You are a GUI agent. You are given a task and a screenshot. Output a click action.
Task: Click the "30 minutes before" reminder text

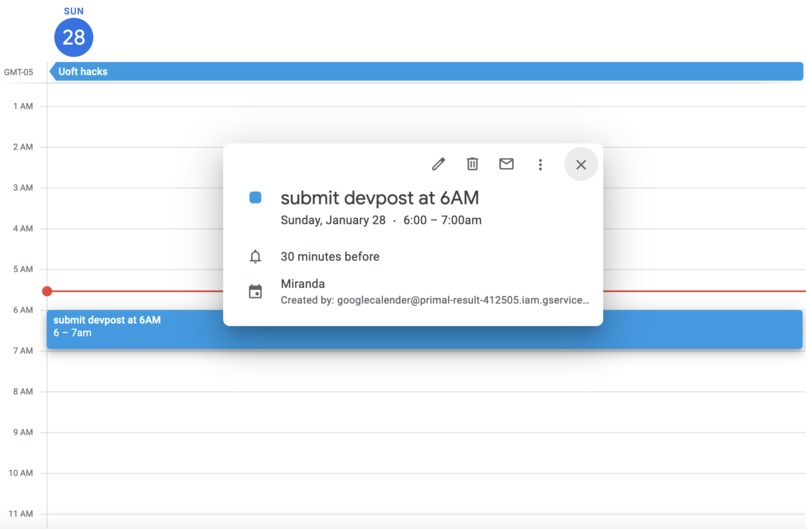pyautogui.click(x=330, y=257)
